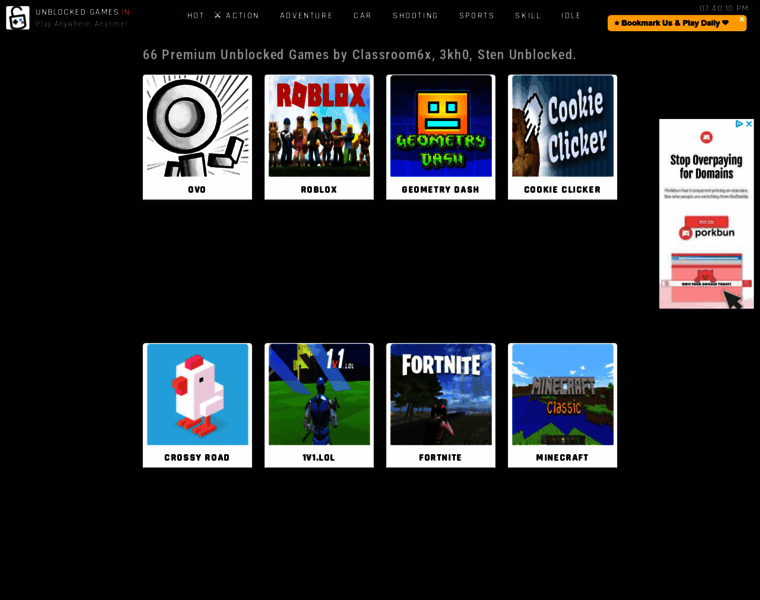Click the MINECRAFT title label
Viewport: 760px width, 600px height.
click(562, 458)
